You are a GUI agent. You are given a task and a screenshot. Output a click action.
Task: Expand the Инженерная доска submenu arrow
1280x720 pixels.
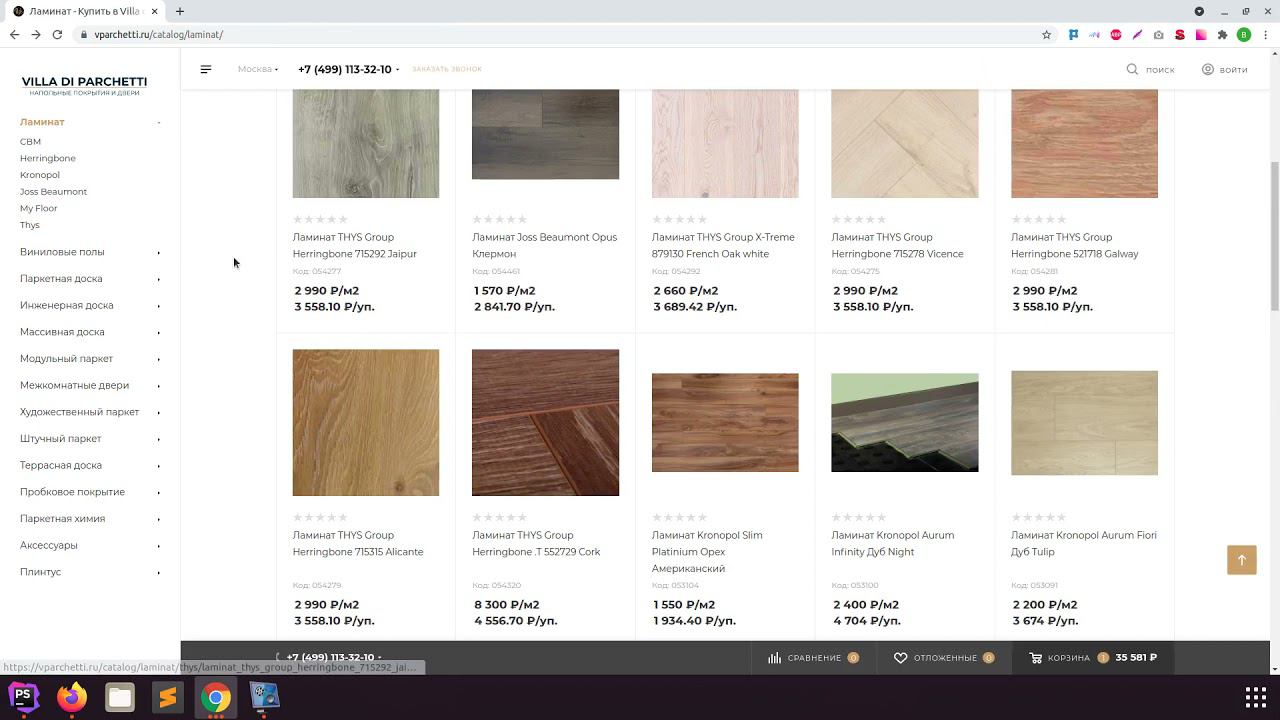(x=158, y=306)
